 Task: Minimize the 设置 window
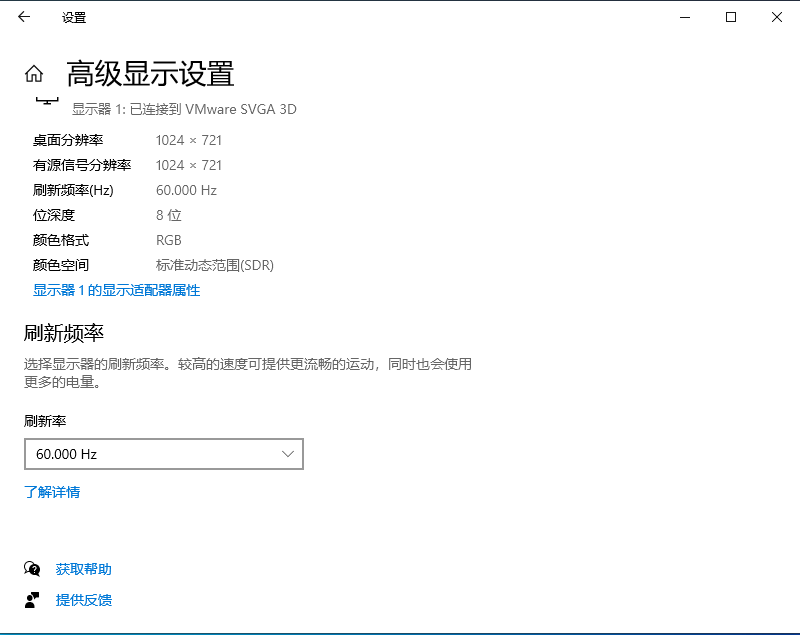point(685,17)
